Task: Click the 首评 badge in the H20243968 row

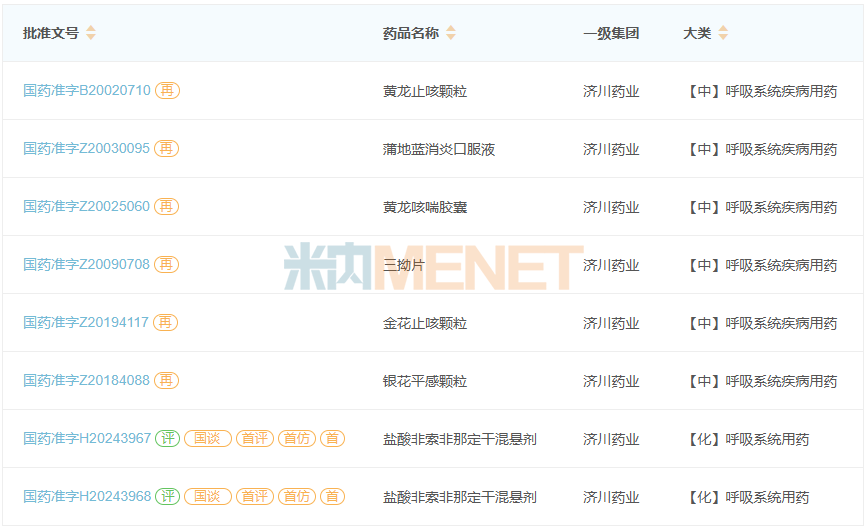Action: pos(255,497)
